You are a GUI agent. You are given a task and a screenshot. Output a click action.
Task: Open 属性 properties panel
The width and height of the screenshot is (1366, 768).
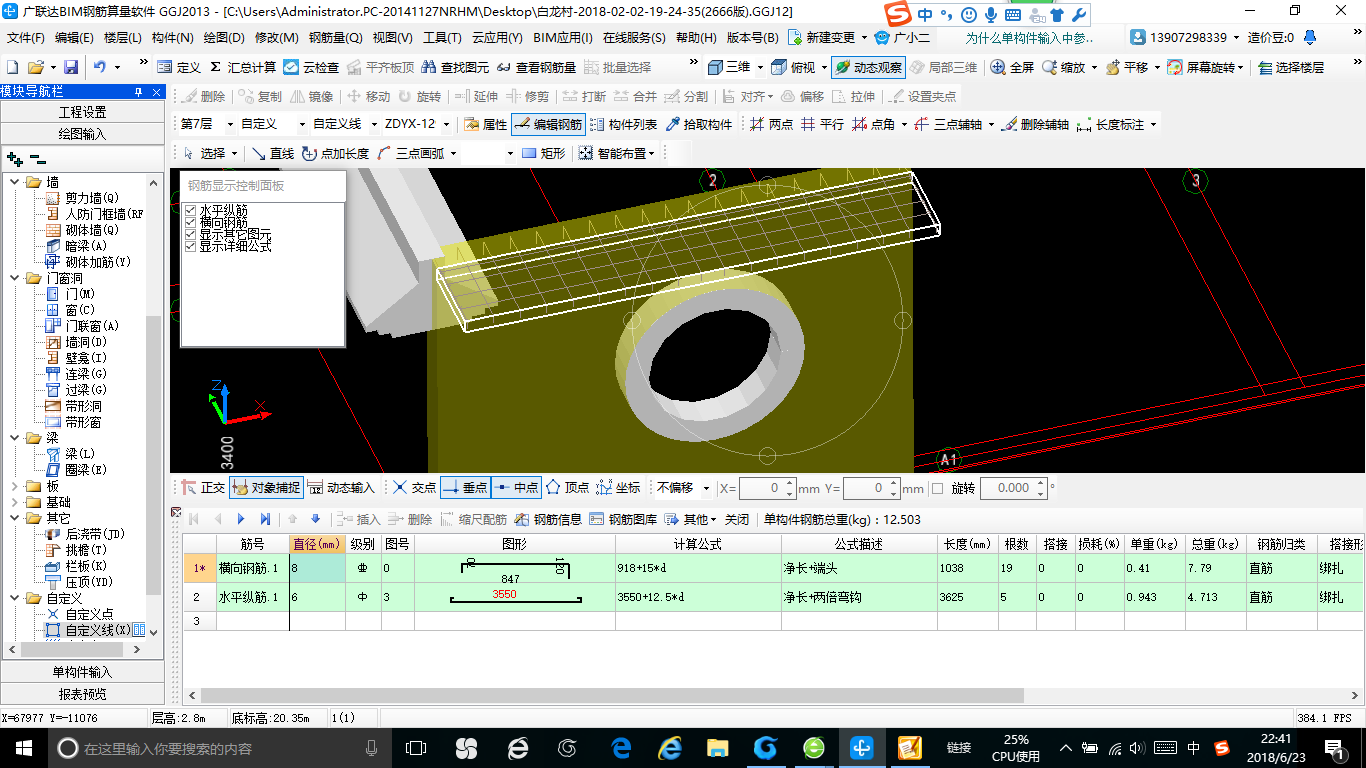[x=486, y=124]
